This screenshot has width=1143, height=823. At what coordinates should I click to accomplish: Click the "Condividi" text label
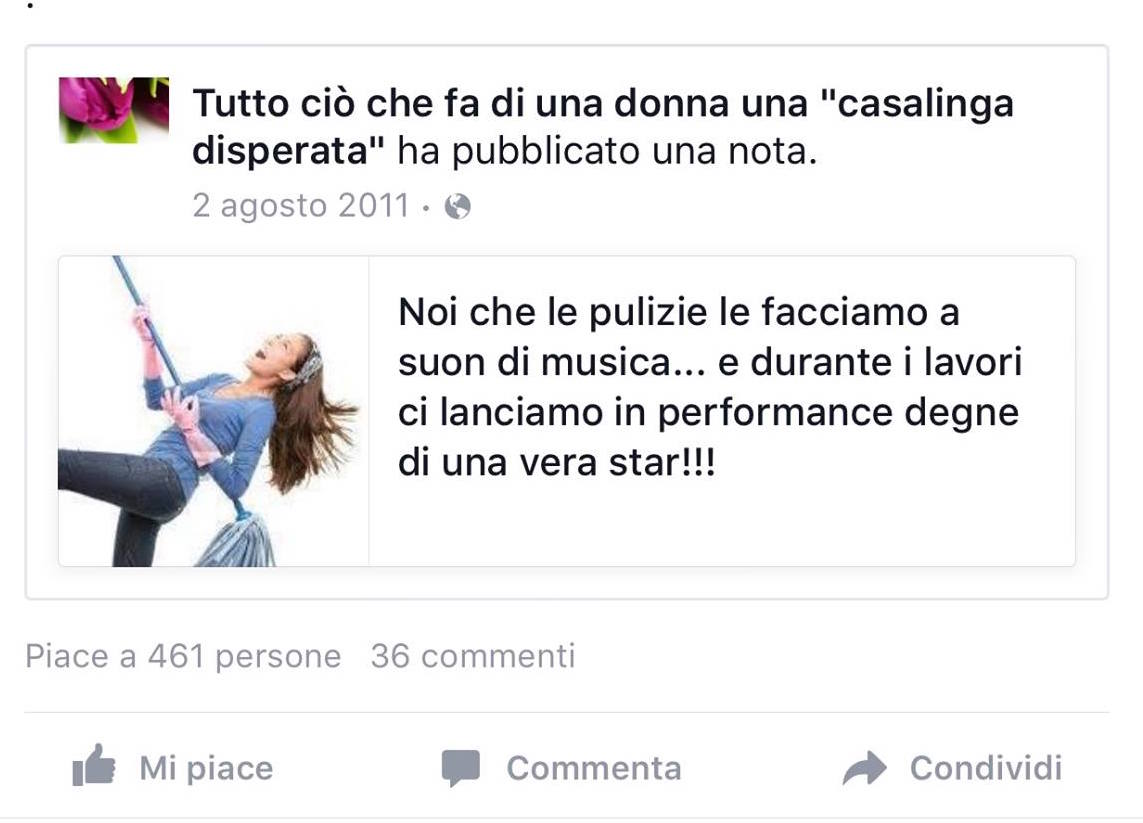click(x=986, y=768)
